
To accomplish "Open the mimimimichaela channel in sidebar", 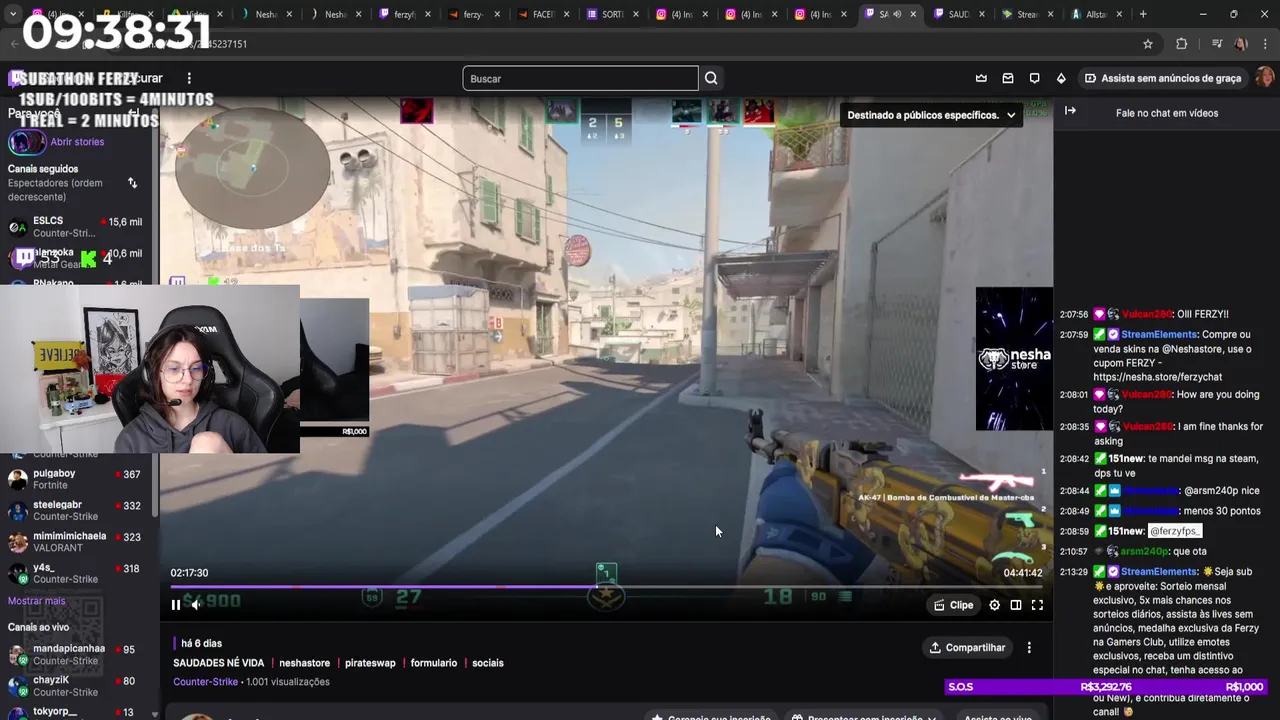I will (x=78, y=542).
